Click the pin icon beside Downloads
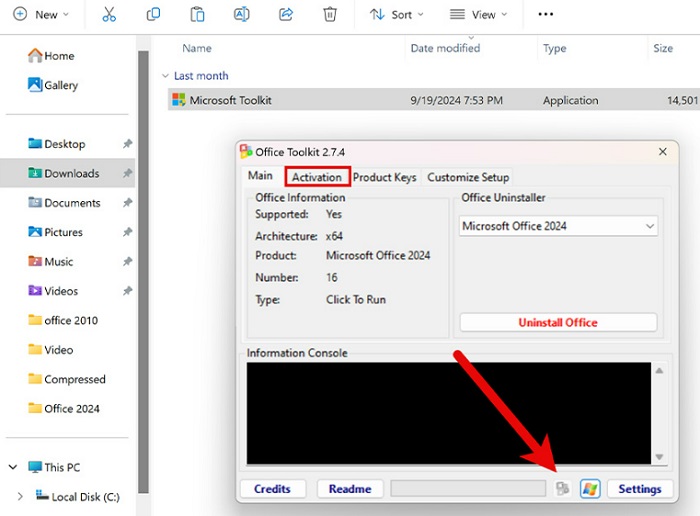700x516 pixels. click(128, 173)
